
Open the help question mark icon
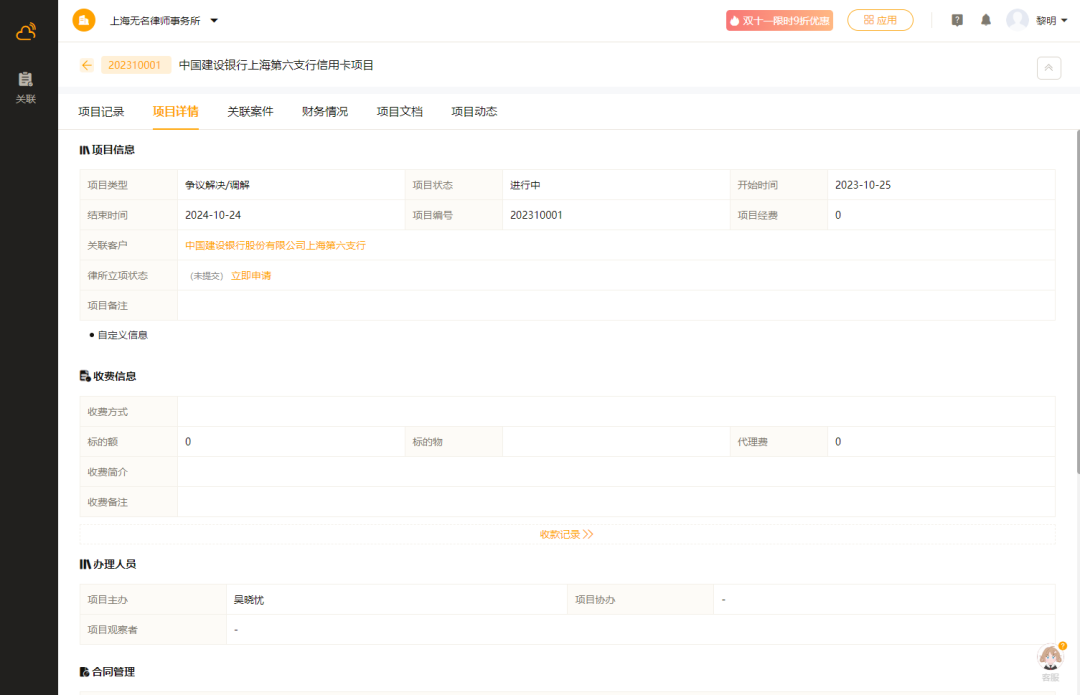click(x=957, y=20)
